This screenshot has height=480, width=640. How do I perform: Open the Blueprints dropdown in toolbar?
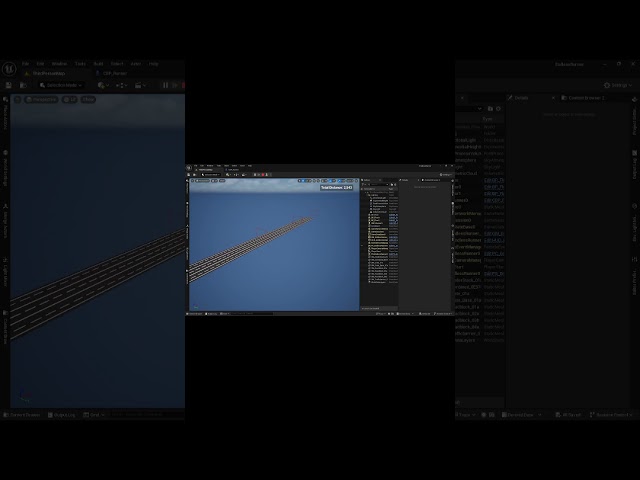pos(121,85)
